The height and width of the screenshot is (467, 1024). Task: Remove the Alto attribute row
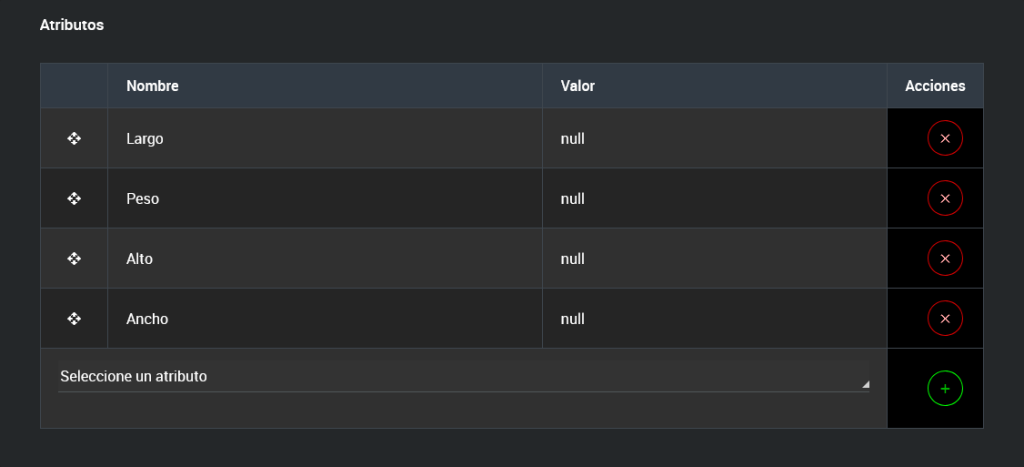945,258
